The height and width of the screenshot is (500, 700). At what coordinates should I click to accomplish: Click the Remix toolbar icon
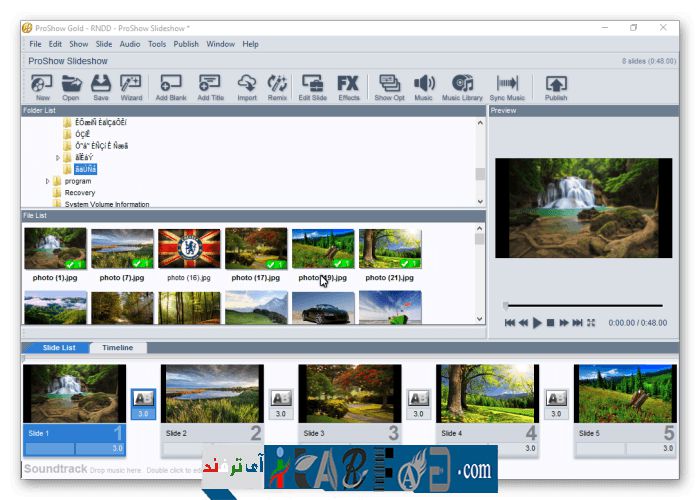click(277, 86)
